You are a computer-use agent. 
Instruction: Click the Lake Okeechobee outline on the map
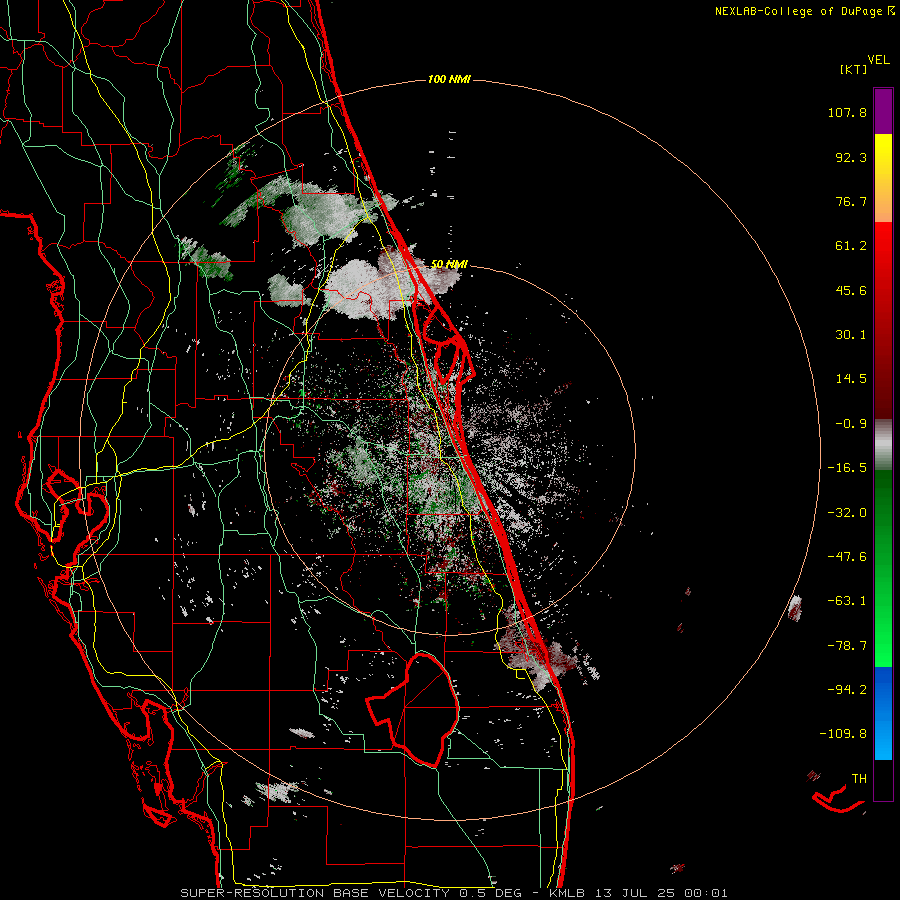[414, 709]
